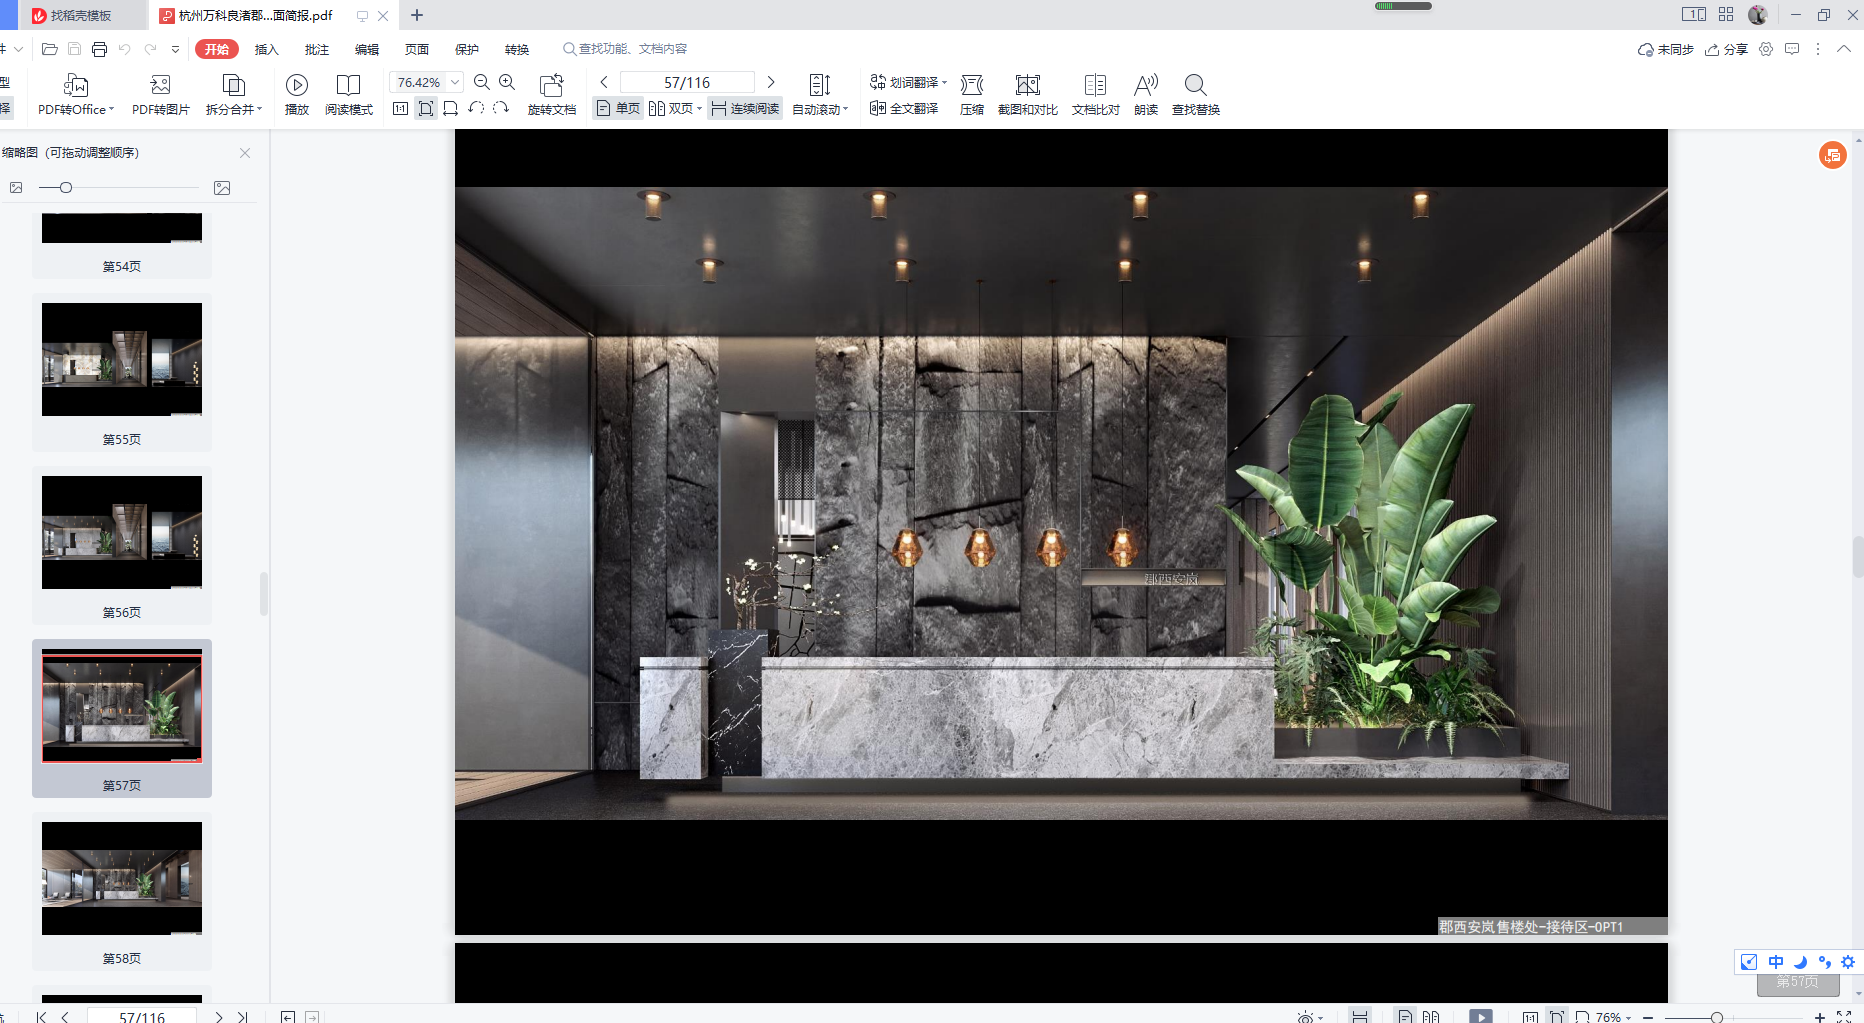This screenshot has height=1023, width=1864.
Task: Click the larger thumbnails image icon
Action: [x=222, y=188]
